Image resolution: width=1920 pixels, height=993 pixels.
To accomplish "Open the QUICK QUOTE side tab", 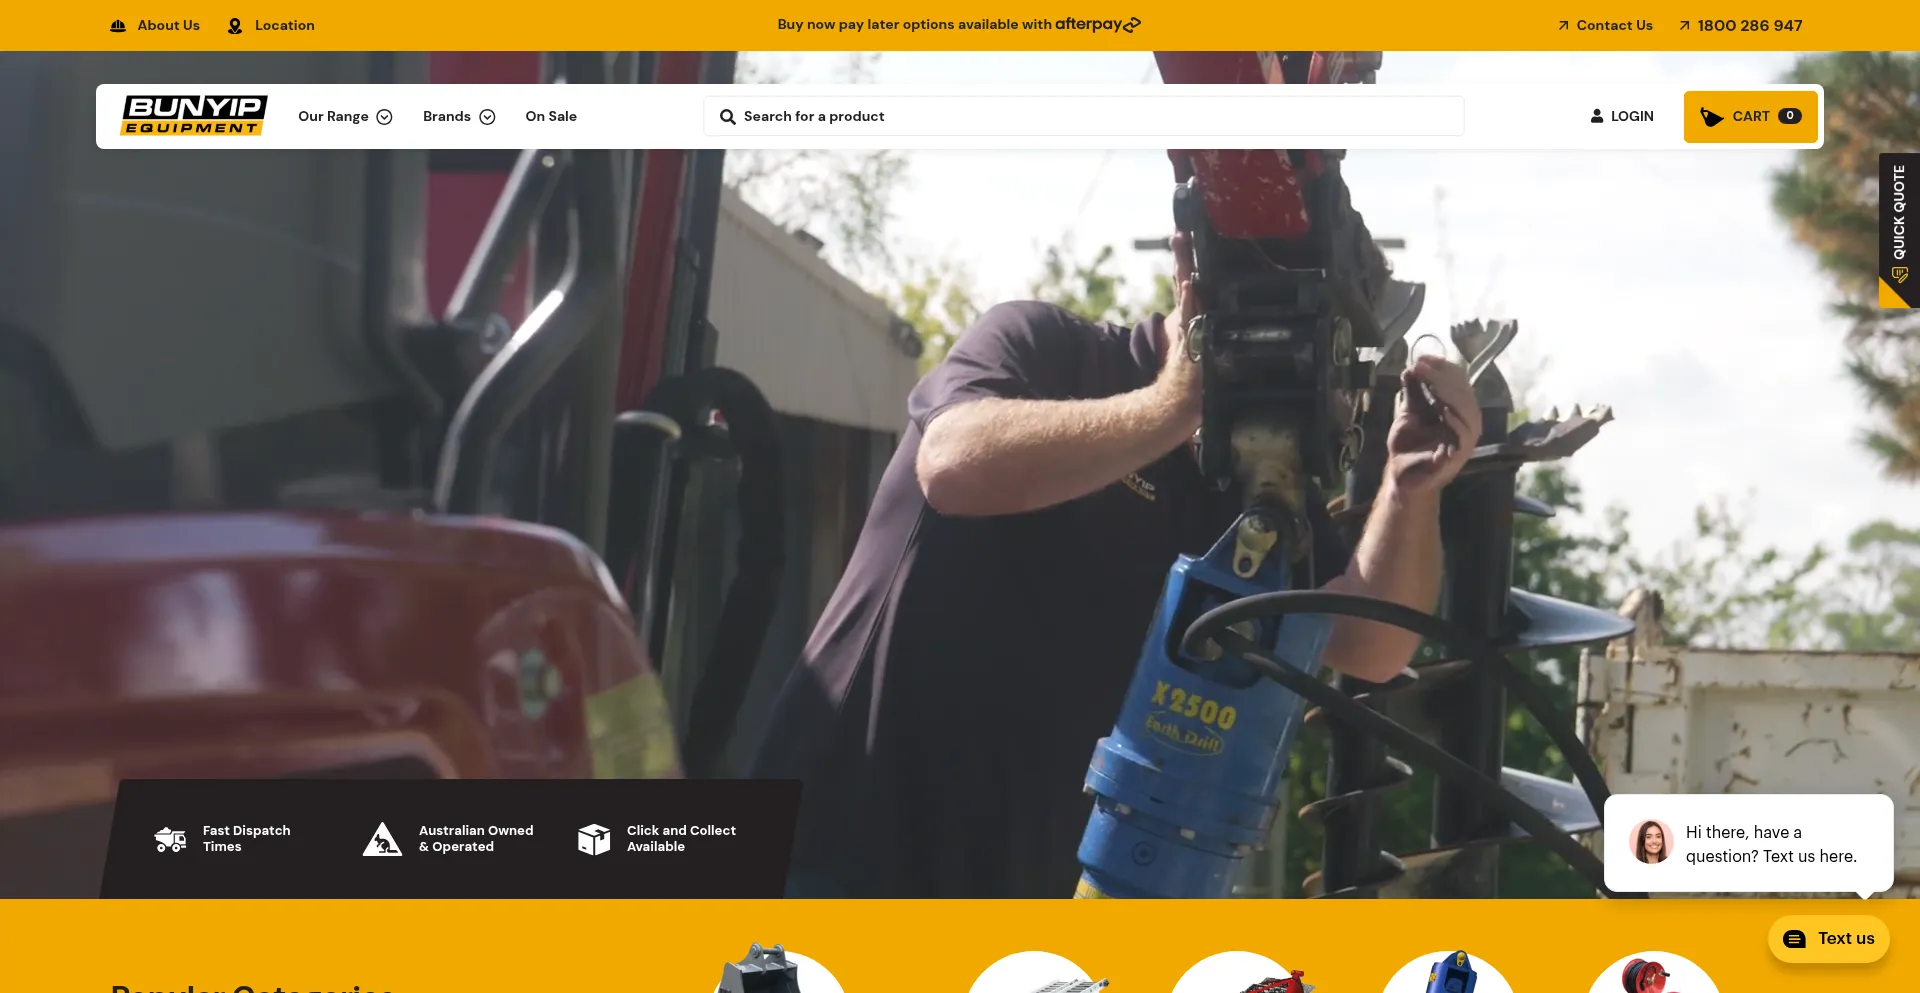I will [x=1899, y=229].
